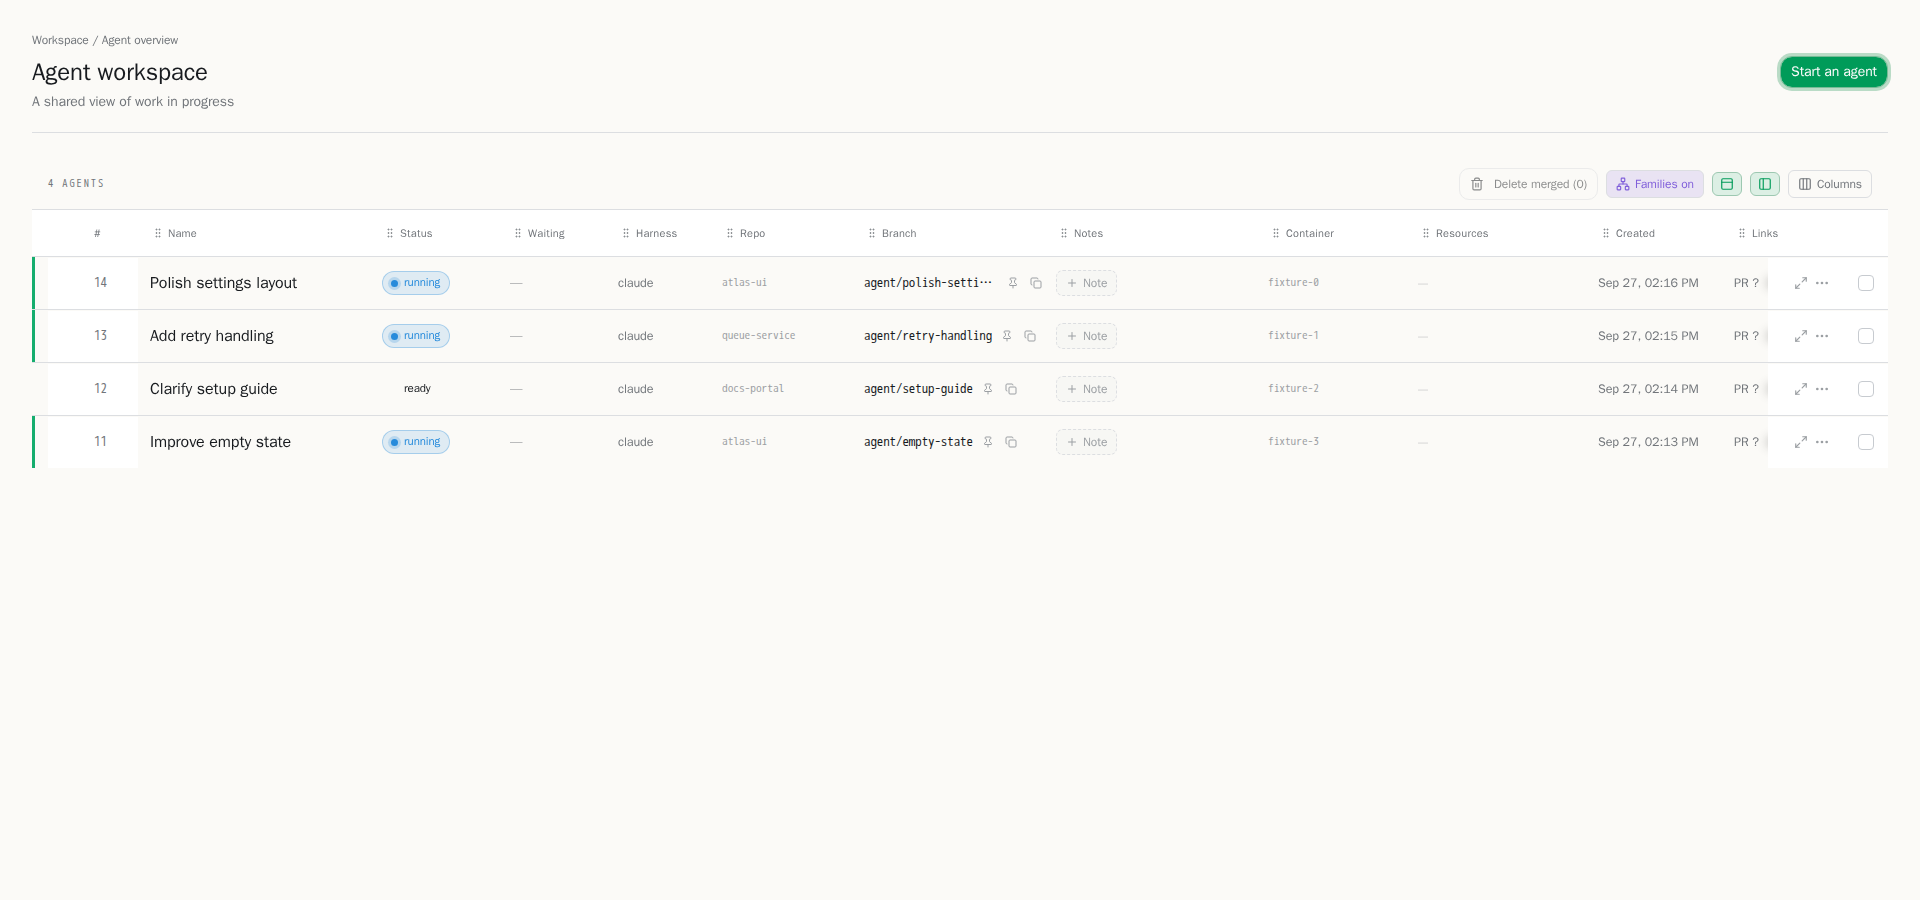Sort by the Name column header
The image size is (1920, 900).
pos(182,233)
